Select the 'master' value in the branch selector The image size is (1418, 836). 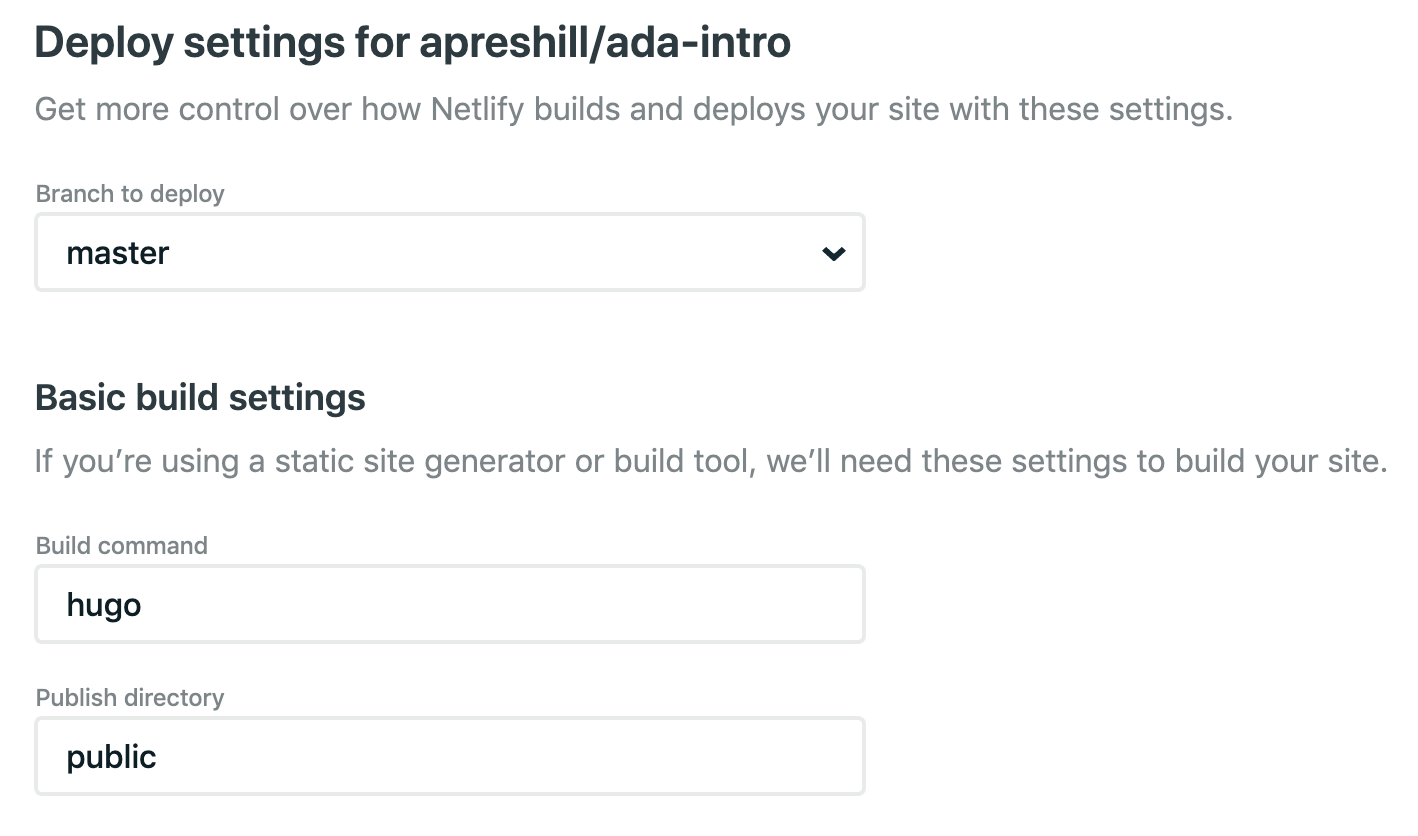[x=117, y=253]
